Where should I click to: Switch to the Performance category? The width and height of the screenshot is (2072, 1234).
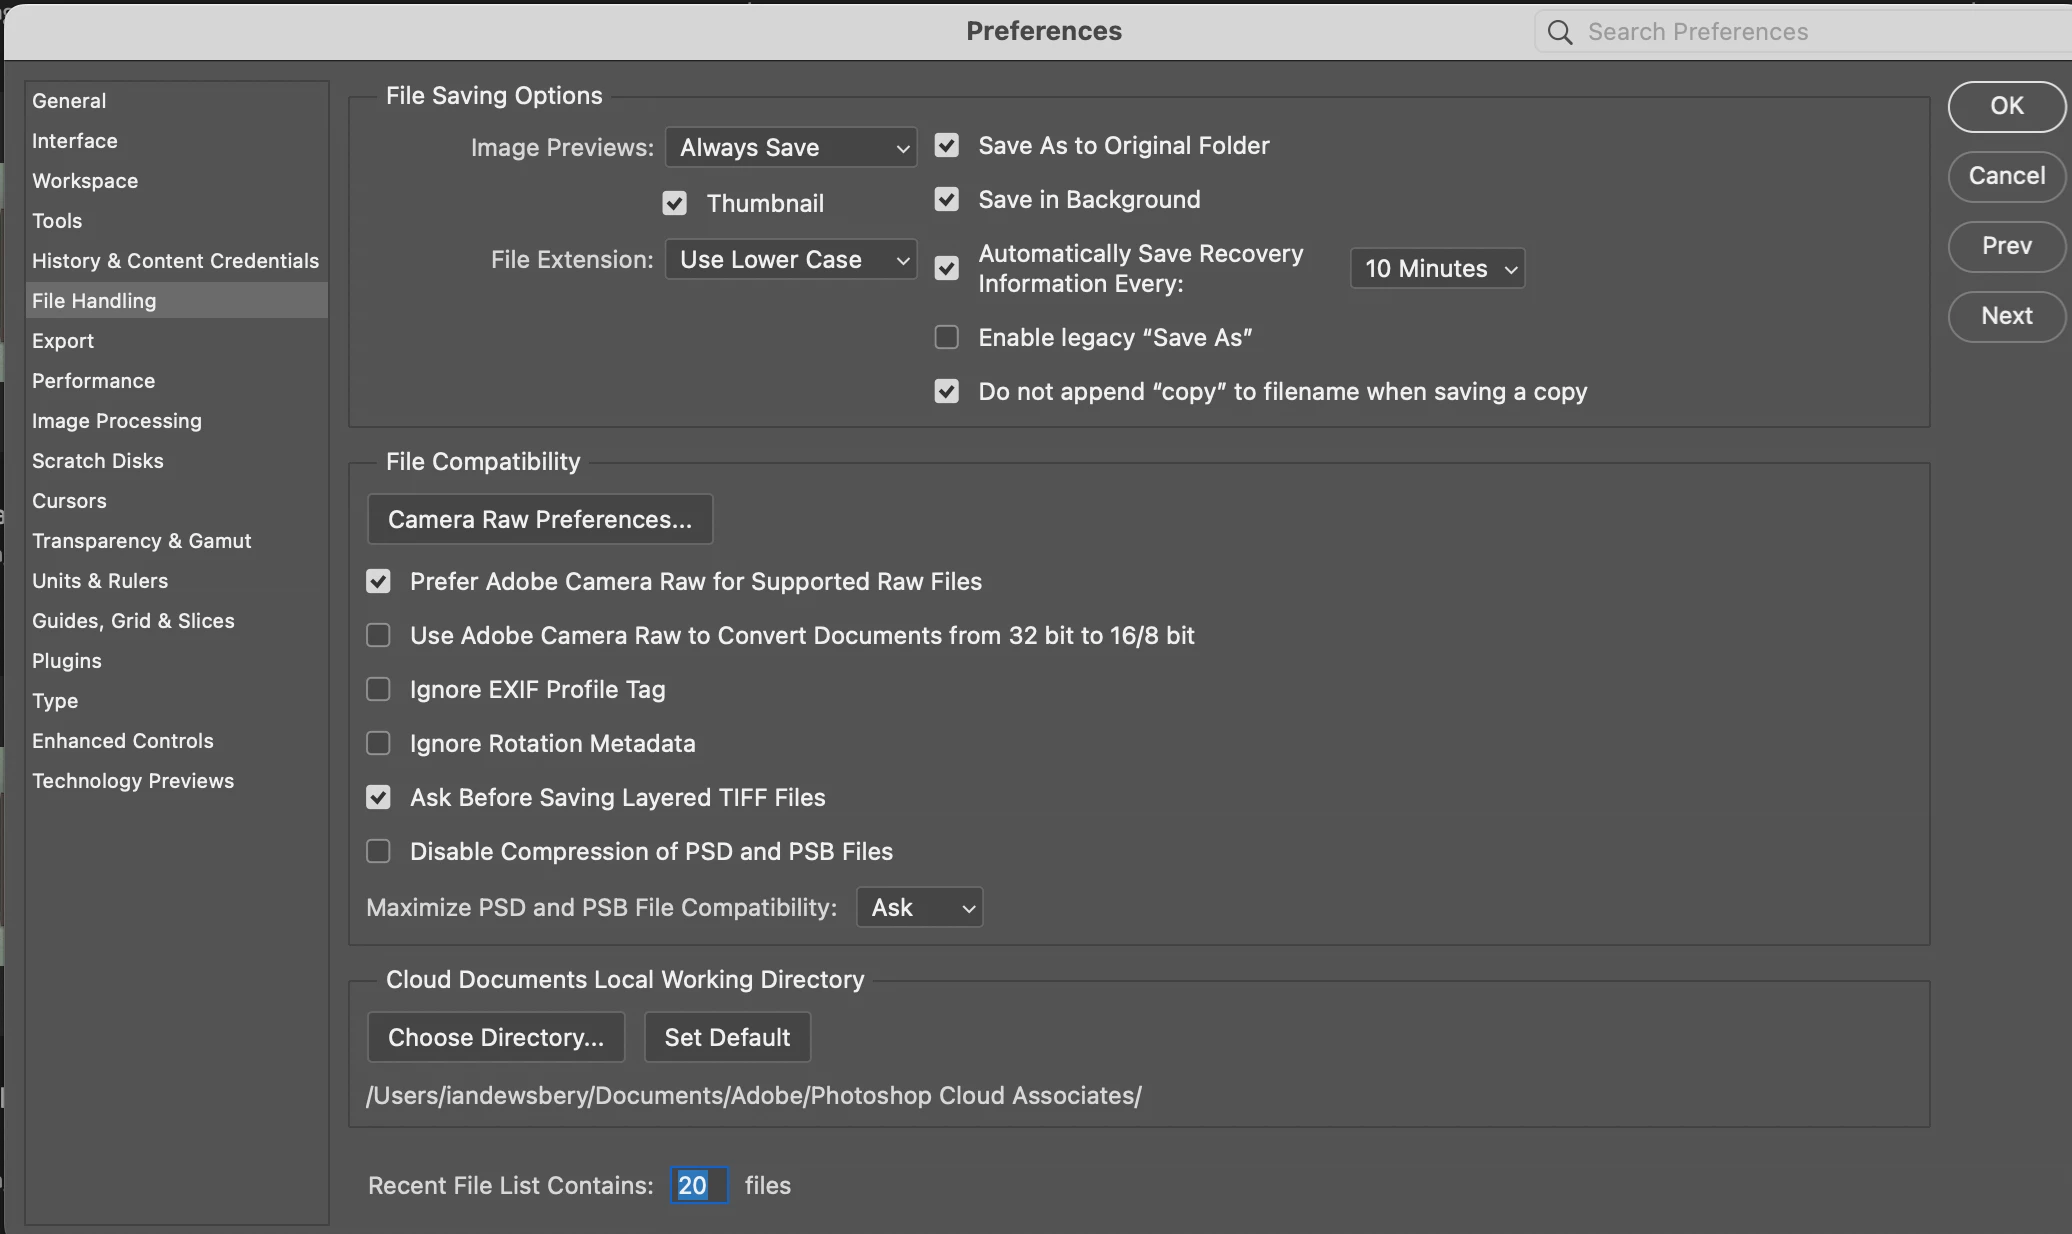click(x=93, y=381)
